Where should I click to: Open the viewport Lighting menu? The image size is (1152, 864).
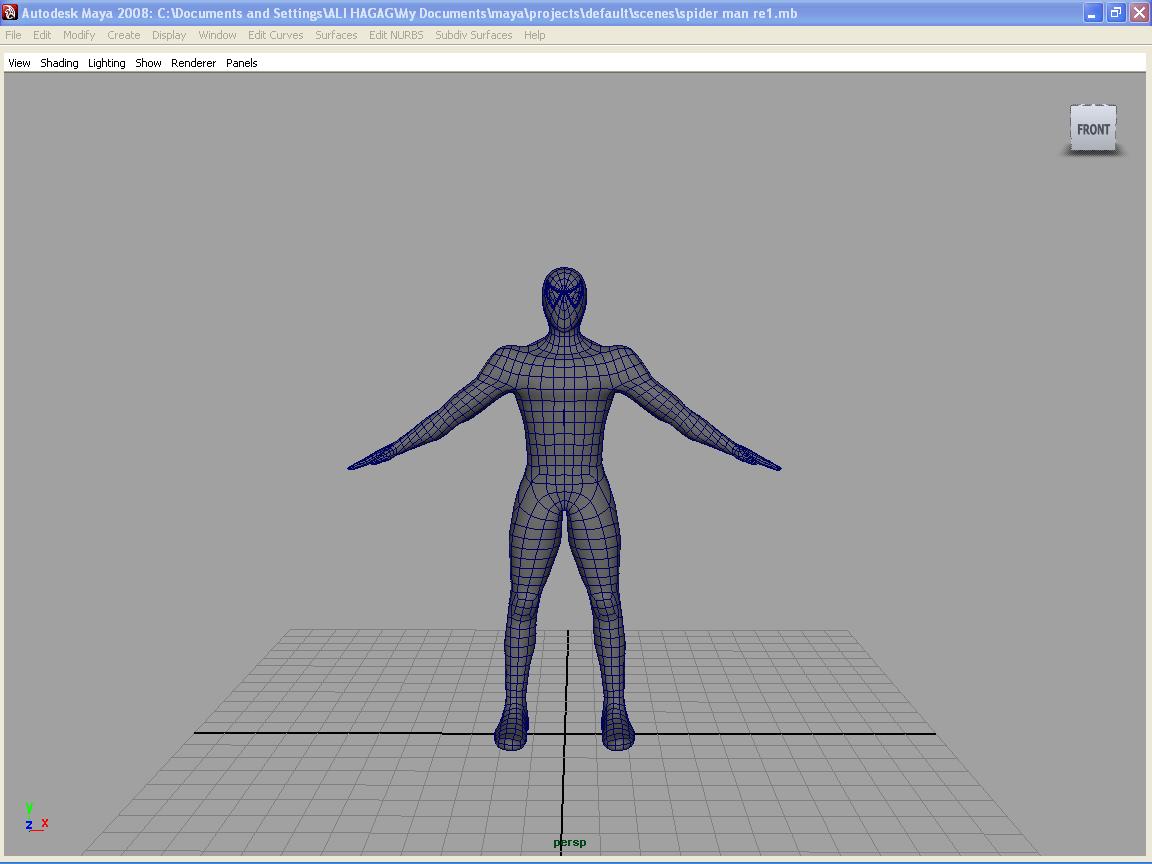[107, 63]
